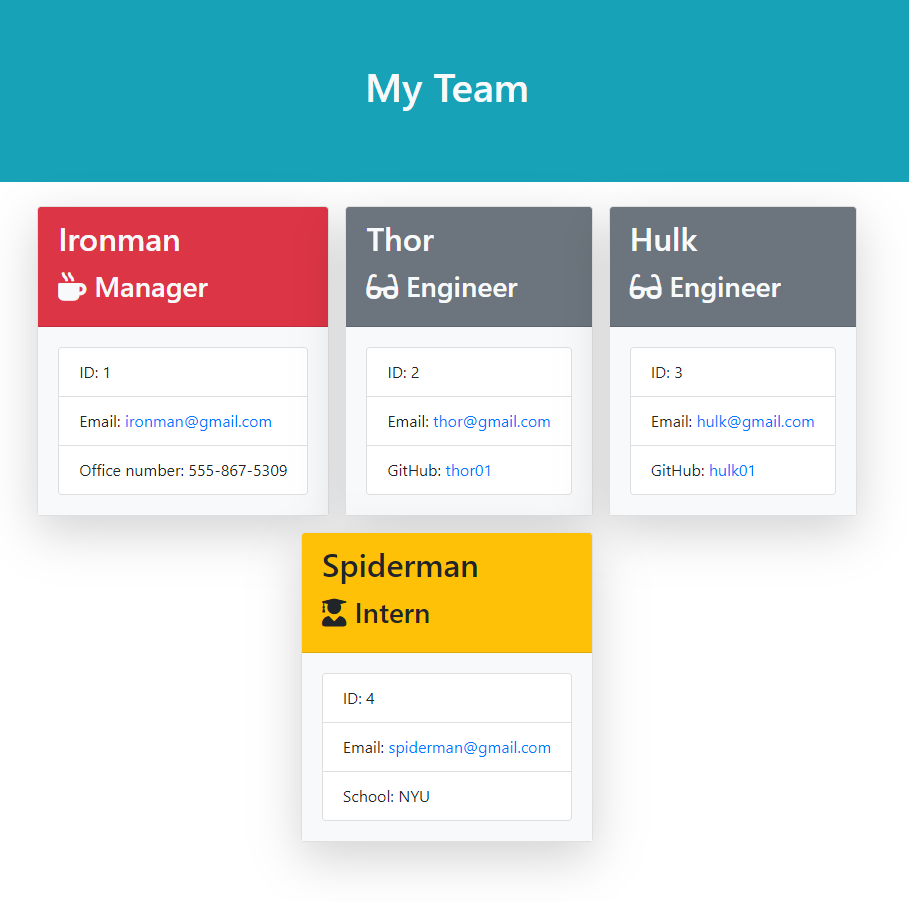The image size is (909, 902).
Task: Click the coffee cup icon beside Manager
Action: click(x=72, y=287)
